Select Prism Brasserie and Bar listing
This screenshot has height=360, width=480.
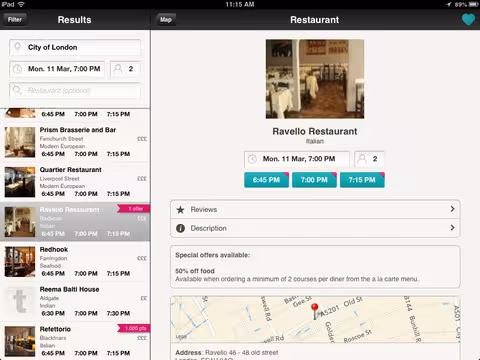[x=75, y=142]
